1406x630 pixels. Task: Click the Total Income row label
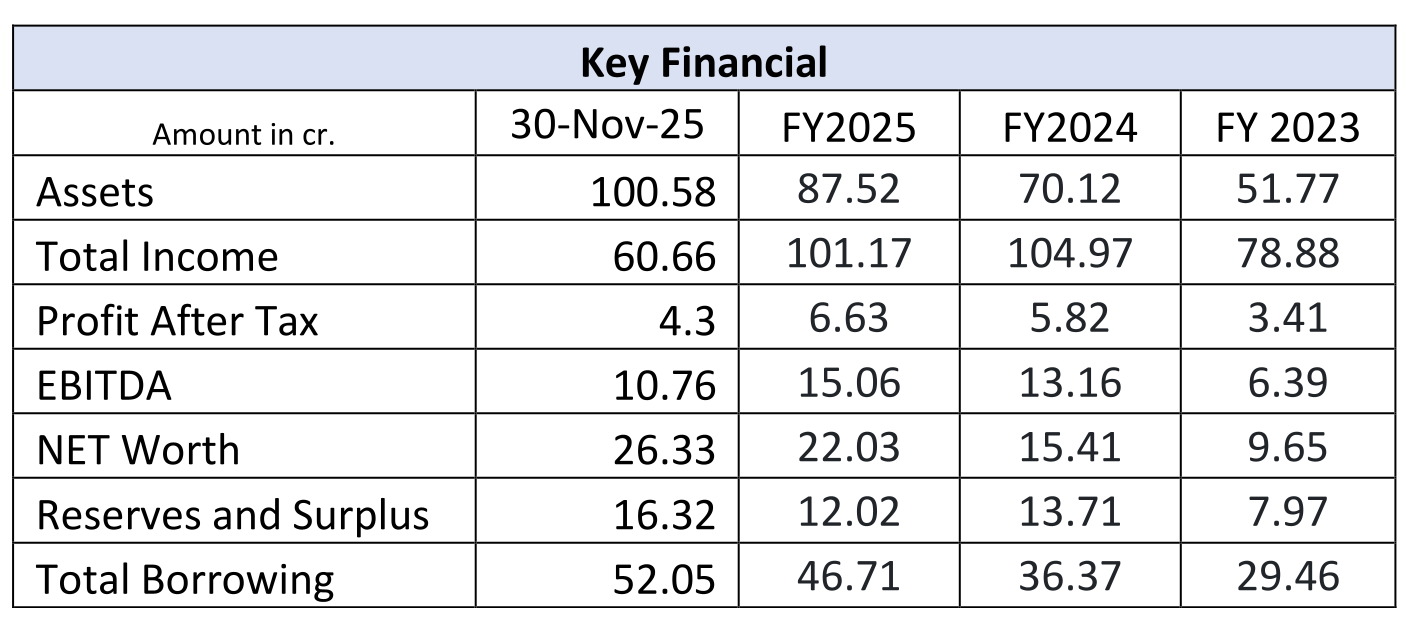[x=157, y=257]
